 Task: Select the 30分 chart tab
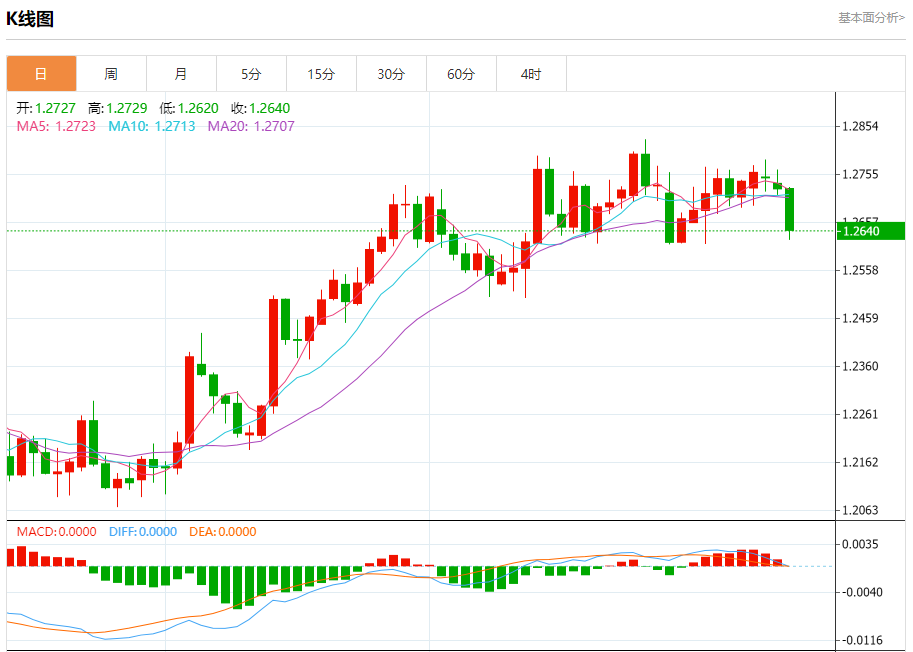click(x=391, y=74)
